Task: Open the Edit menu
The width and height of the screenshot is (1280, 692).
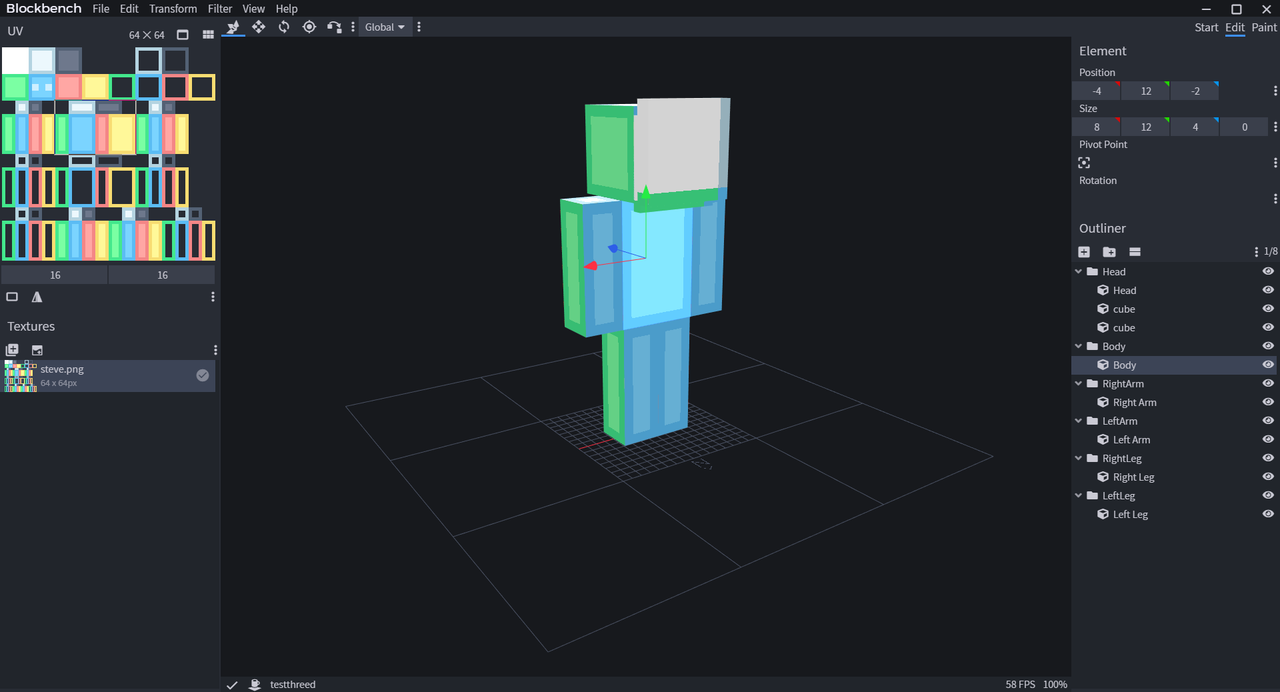Action: [129, 9]
